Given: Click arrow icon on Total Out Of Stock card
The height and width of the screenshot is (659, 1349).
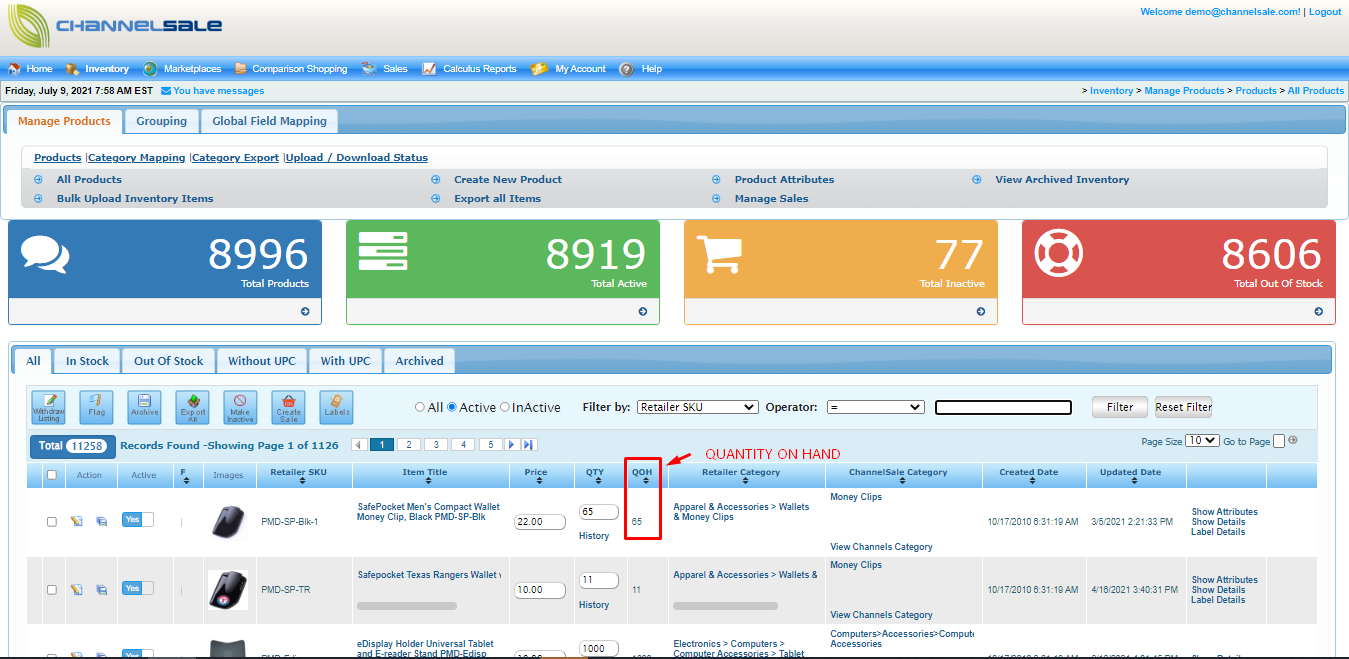Looking at the screenshot, I should [1319, 312].
